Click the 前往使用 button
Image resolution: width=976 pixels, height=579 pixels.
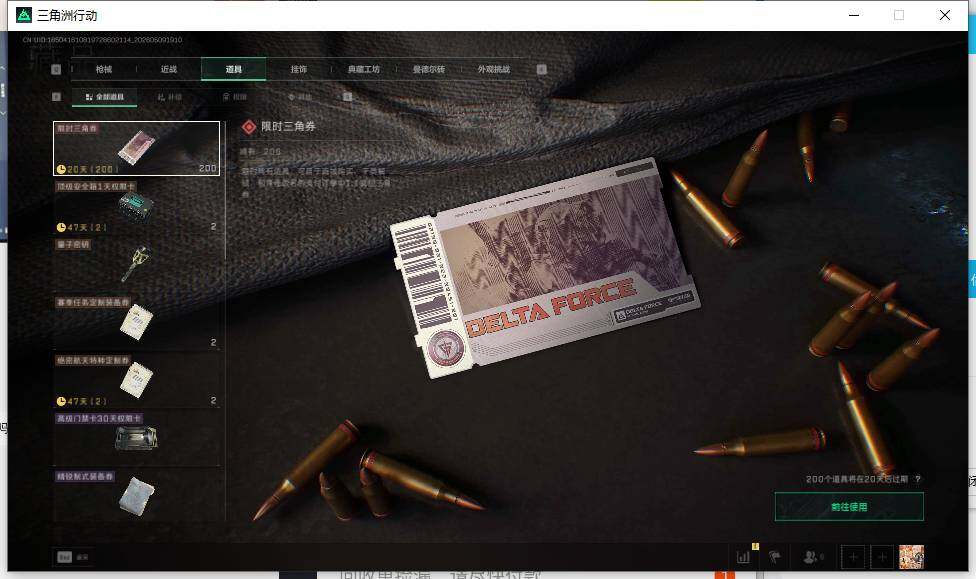click(x=849, y=507)
